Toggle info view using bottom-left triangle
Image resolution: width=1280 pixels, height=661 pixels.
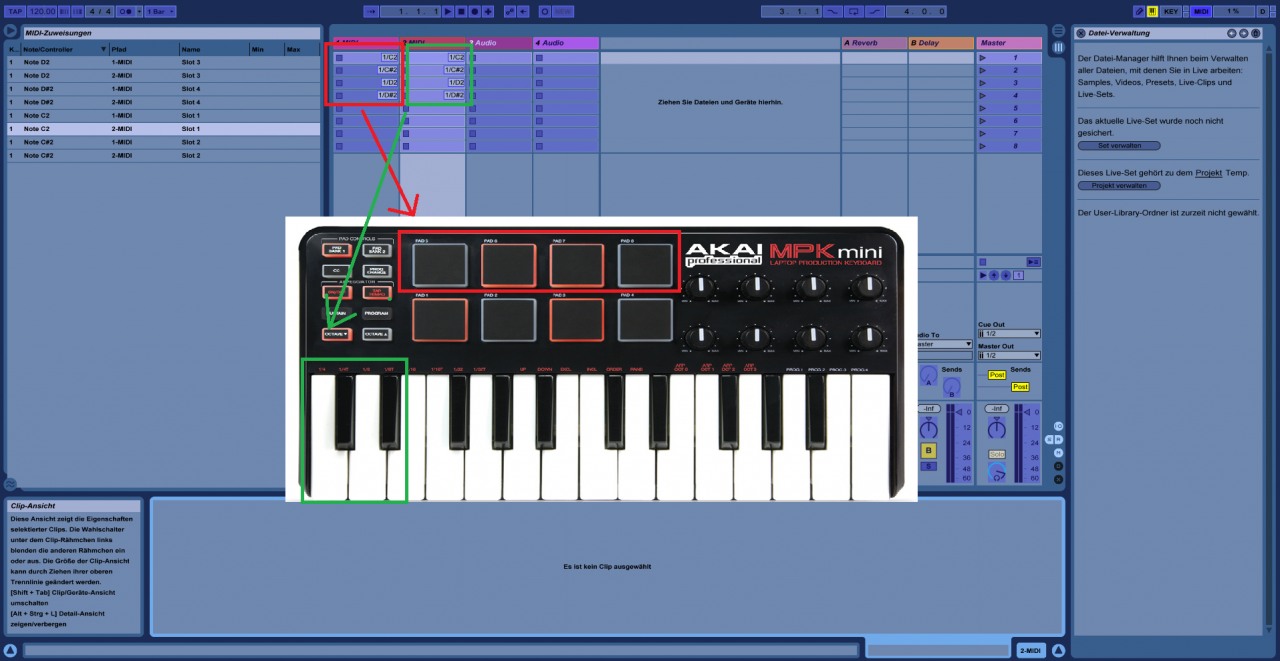point(10,650)
